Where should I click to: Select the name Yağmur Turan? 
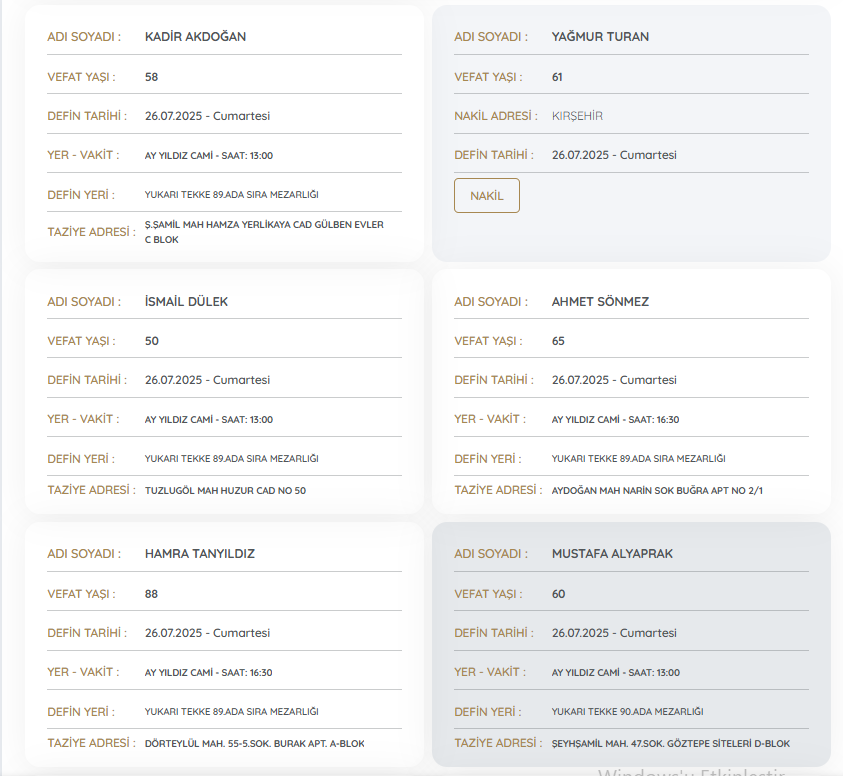point(600,37)
